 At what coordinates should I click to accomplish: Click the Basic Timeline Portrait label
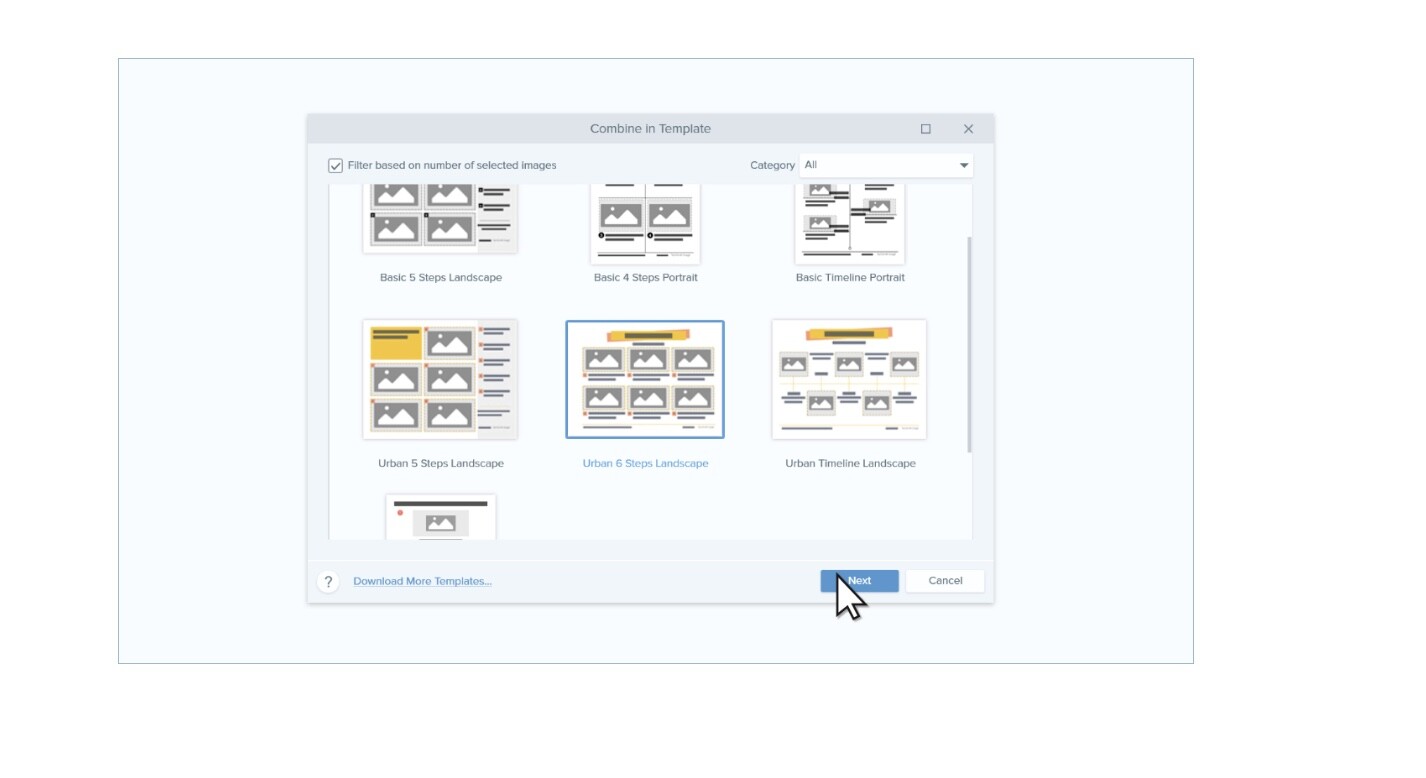[x=850, y=277]
